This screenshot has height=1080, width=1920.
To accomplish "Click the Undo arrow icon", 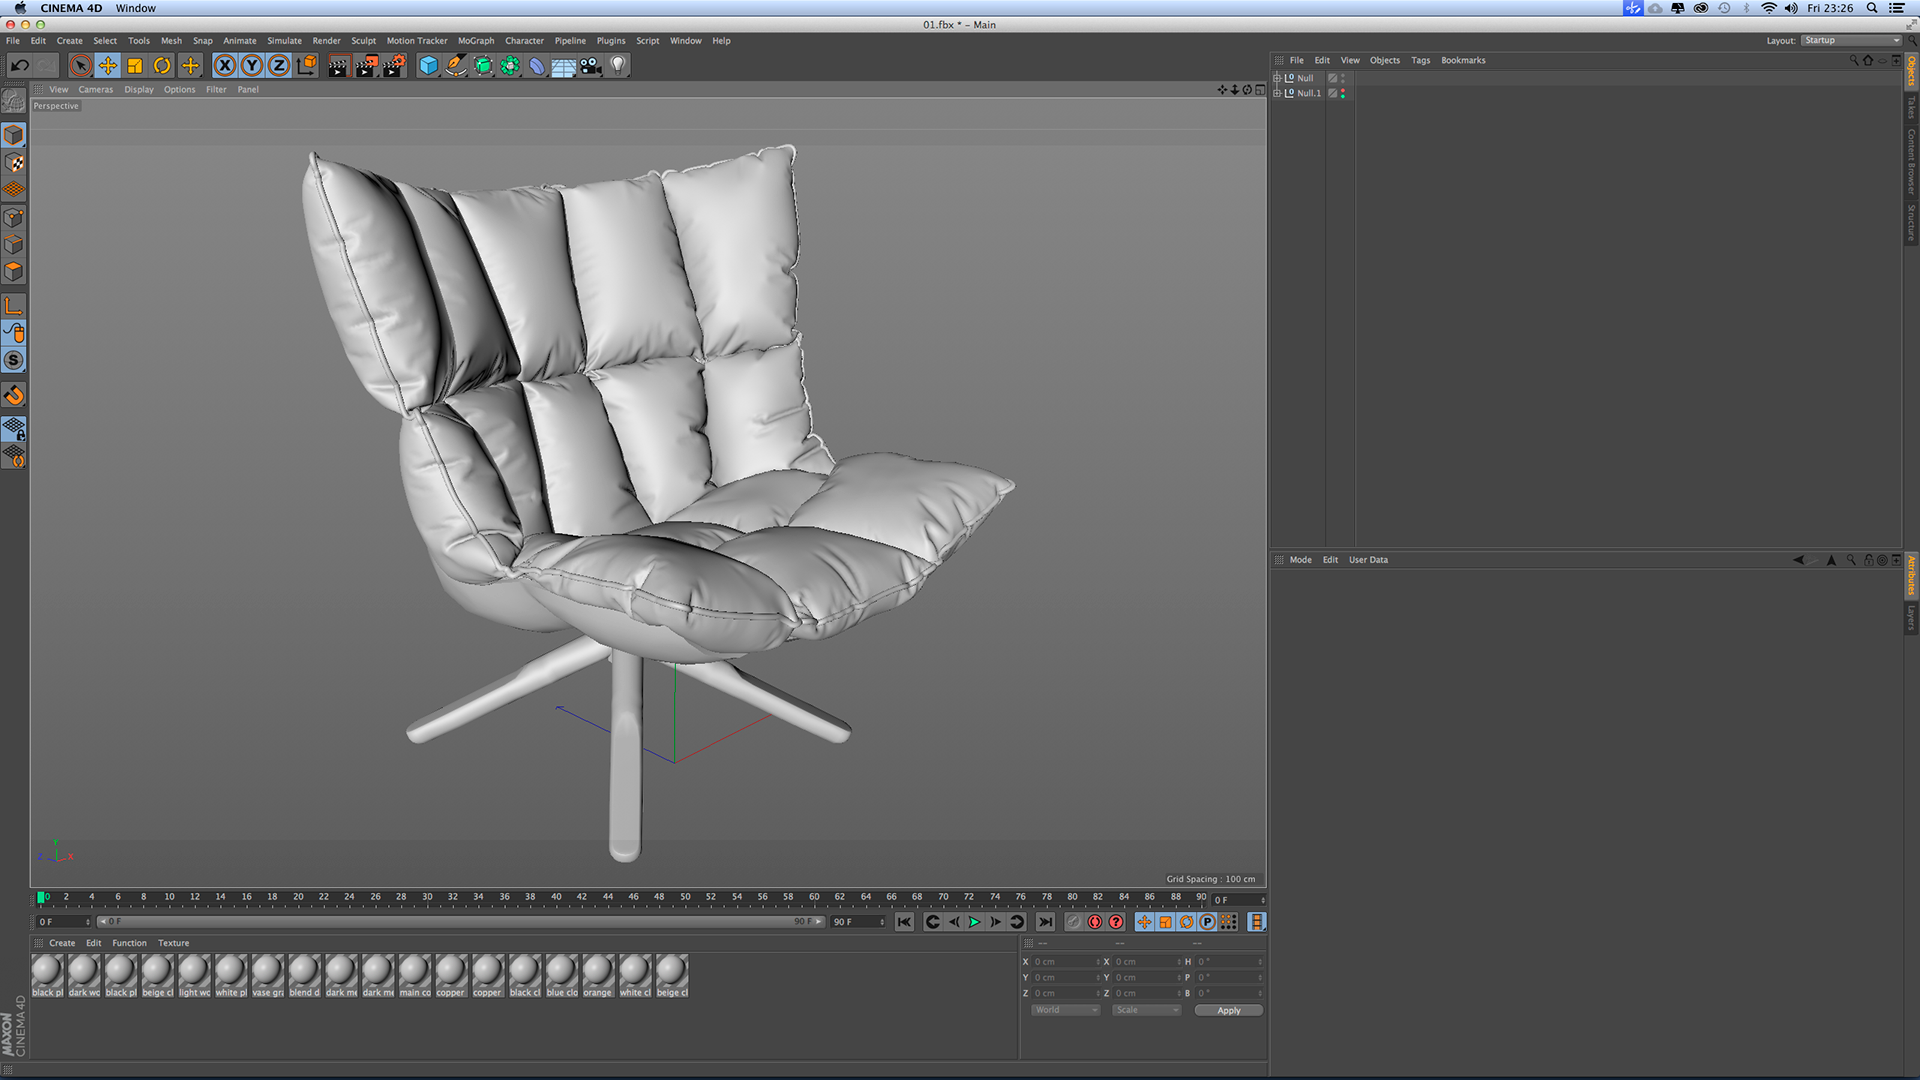I will click(x=19, y=66).
